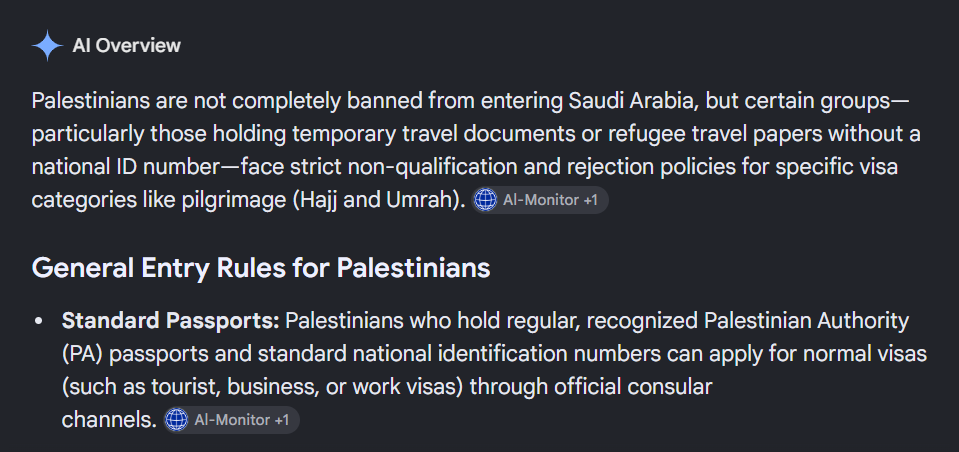Click the +1 count after the Umrah sentence

[590, 200]
